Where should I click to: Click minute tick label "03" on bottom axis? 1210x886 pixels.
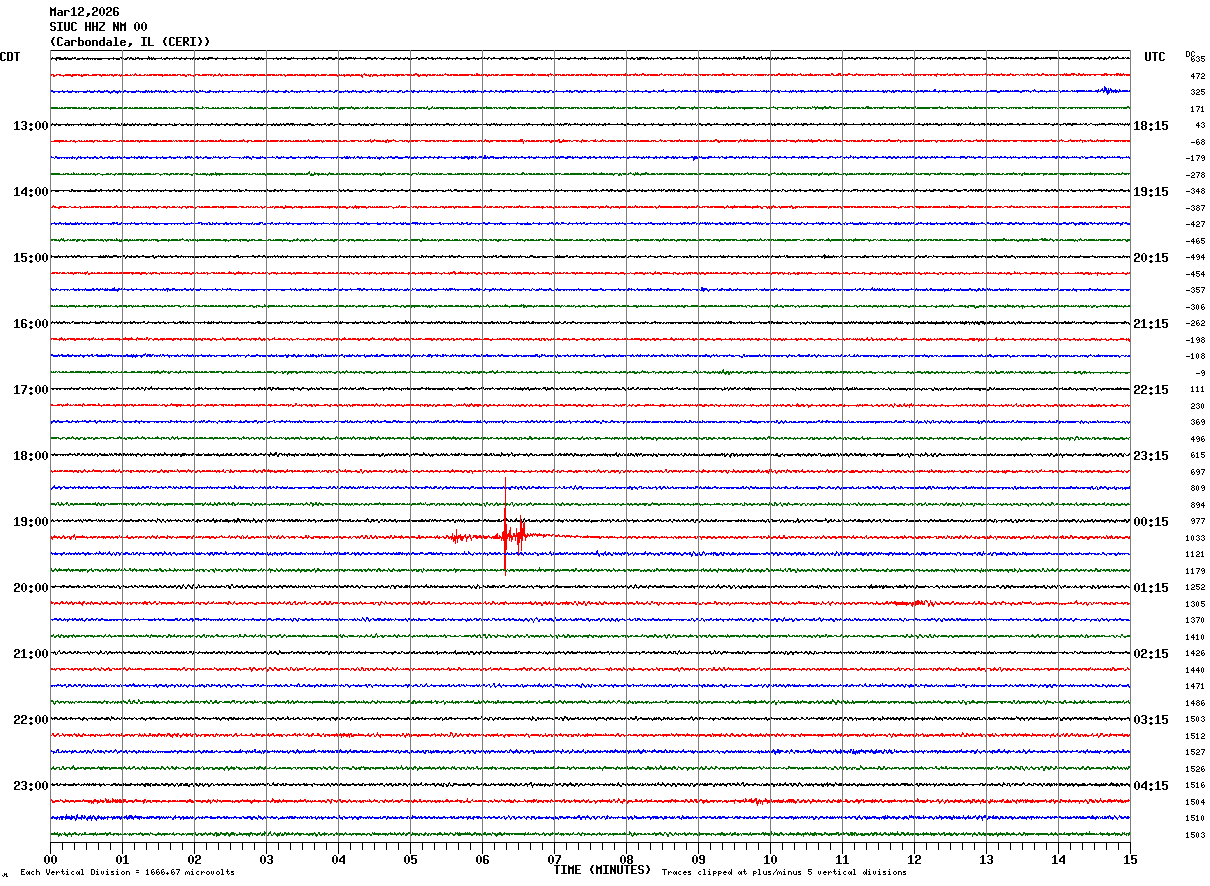[266, 859]
